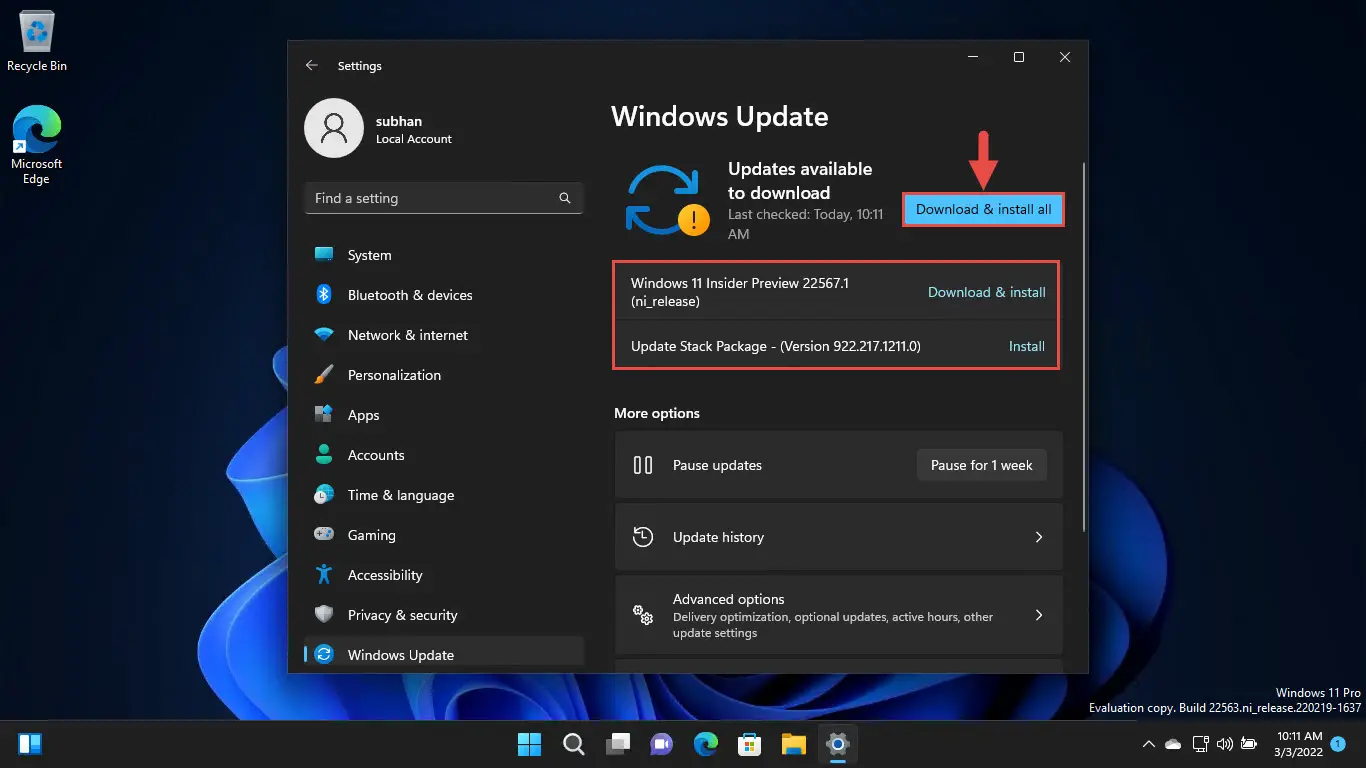
Task: Open the System settings category
Action: coord(444,255)
